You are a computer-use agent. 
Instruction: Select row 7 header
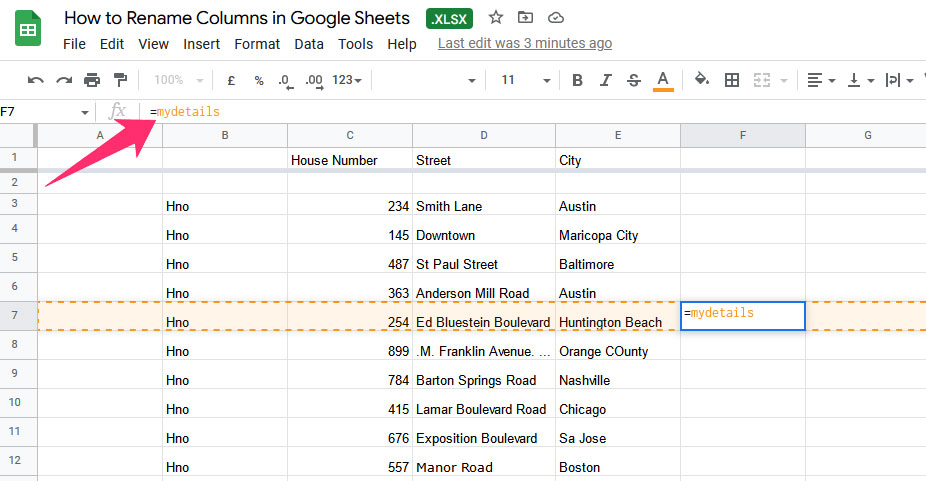(18, 316)
